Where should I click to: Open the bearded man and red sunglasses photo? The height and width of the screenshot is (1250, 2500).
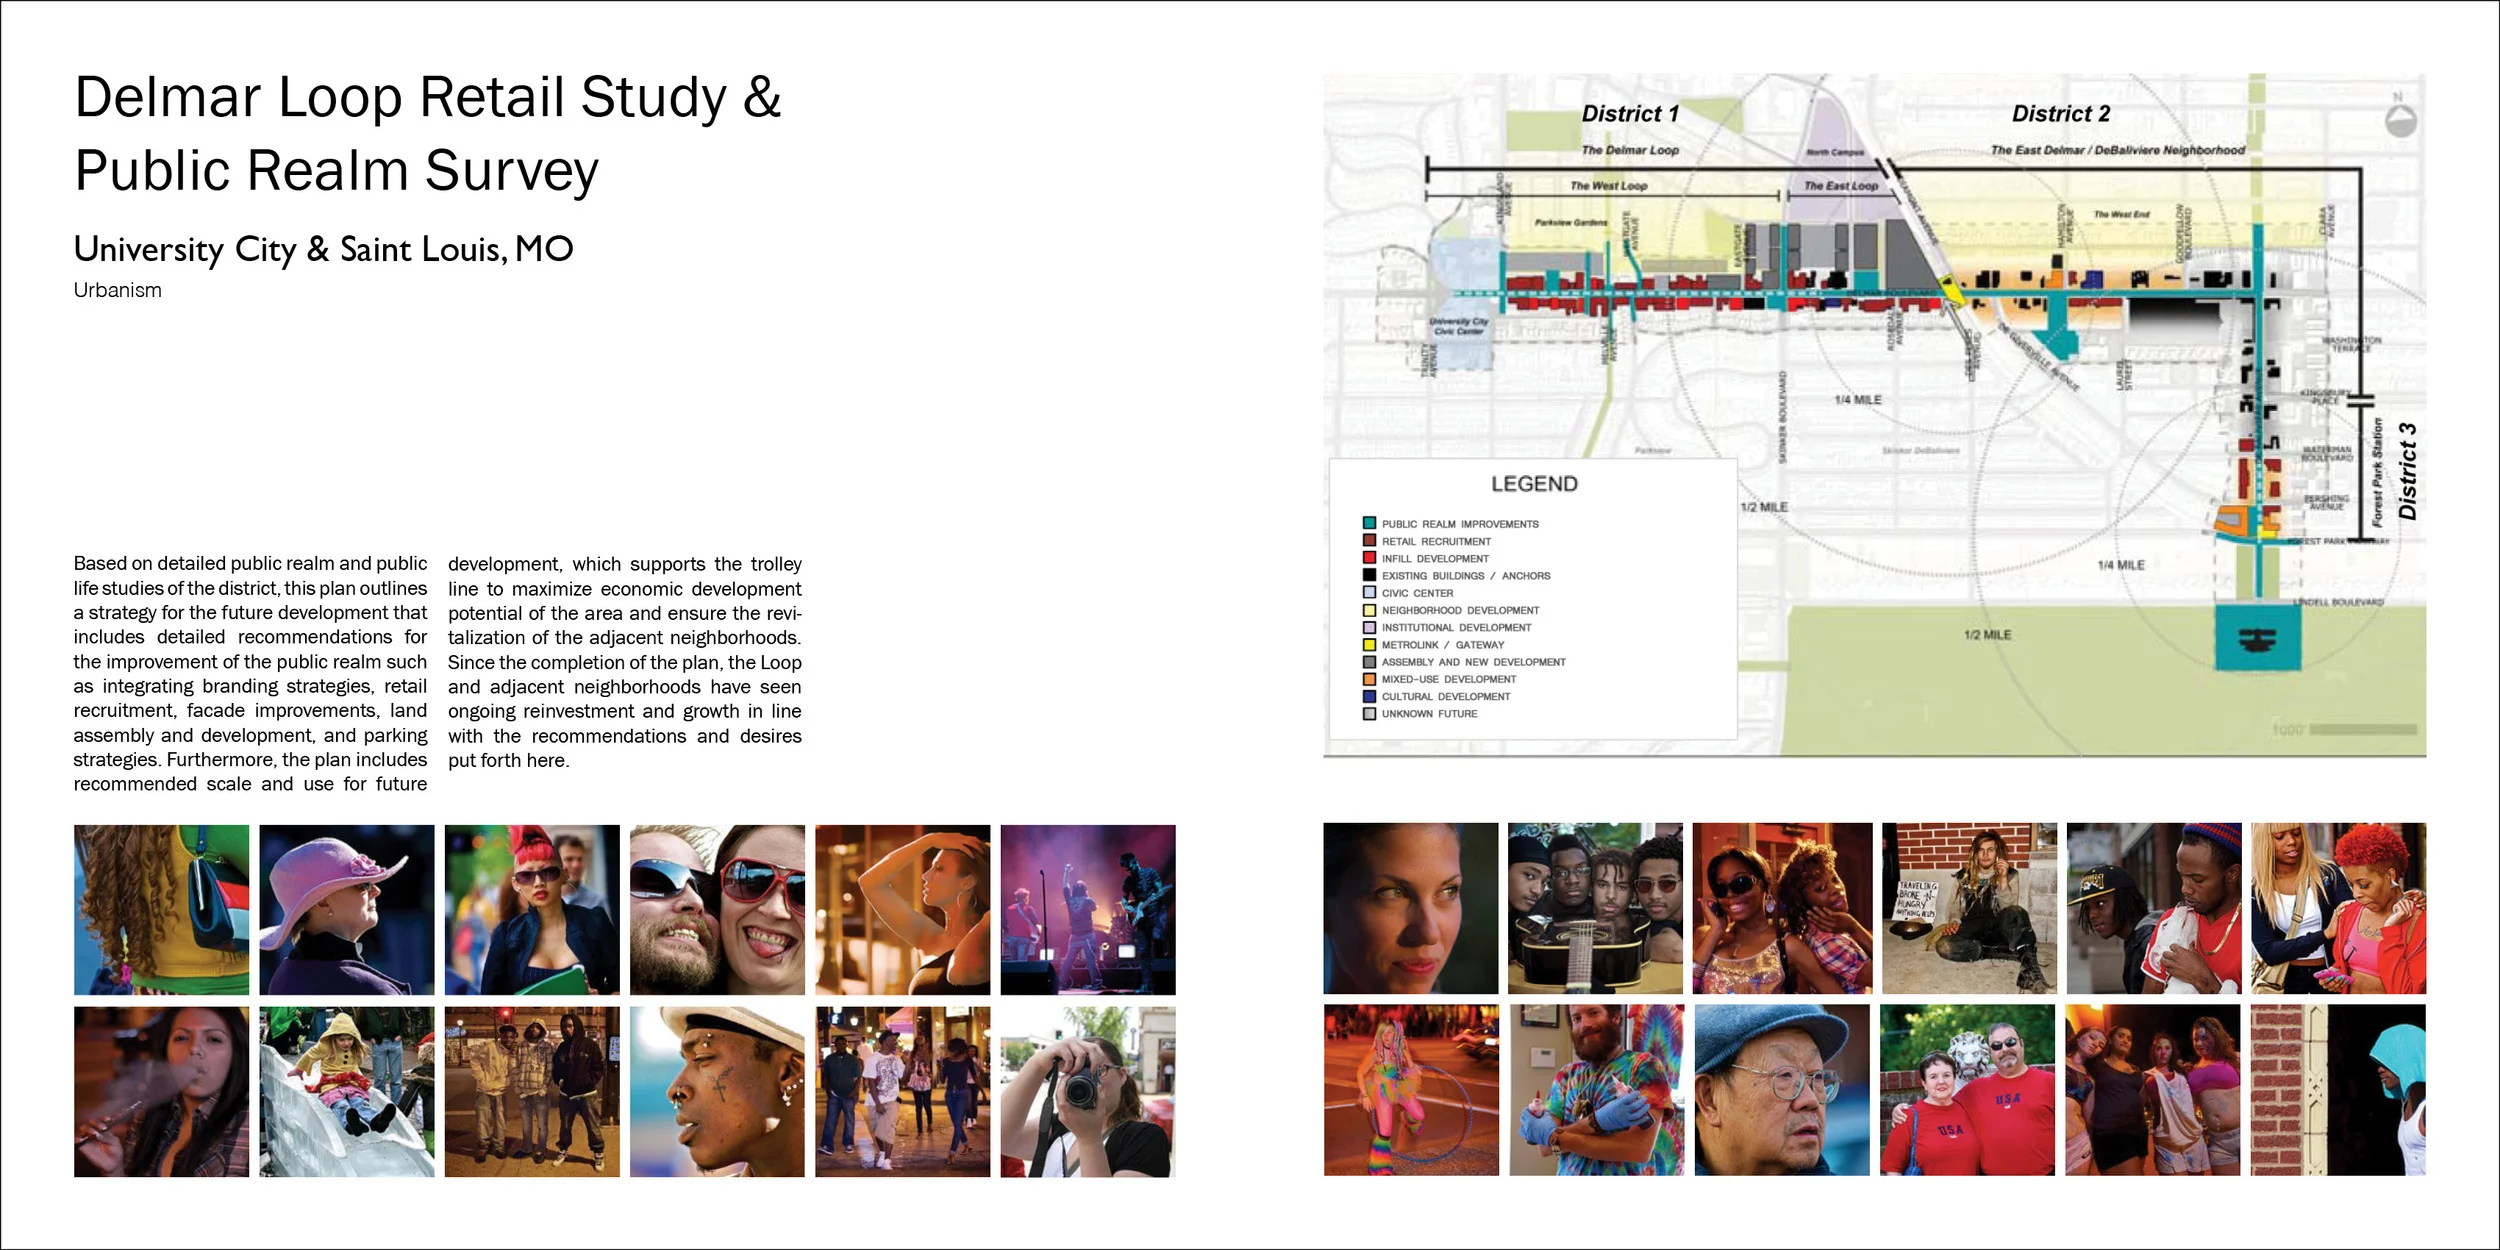[717, 910]
